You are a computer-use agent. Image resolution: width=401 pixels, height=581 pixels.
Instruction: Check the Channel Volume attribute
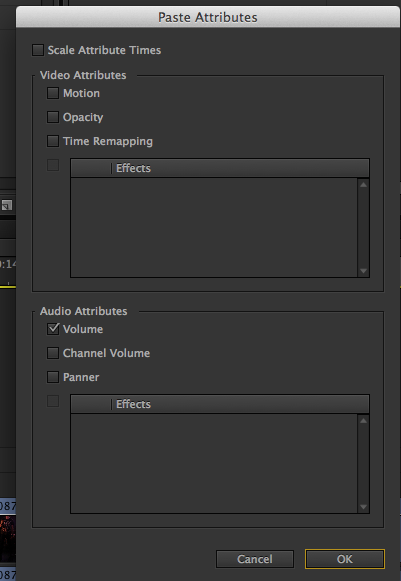[53, 353]
